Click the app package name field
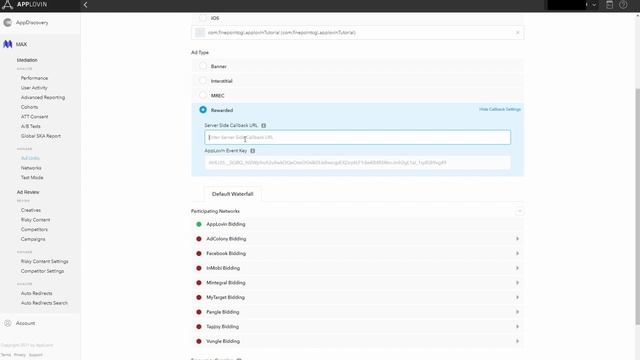 click(357, 33)
